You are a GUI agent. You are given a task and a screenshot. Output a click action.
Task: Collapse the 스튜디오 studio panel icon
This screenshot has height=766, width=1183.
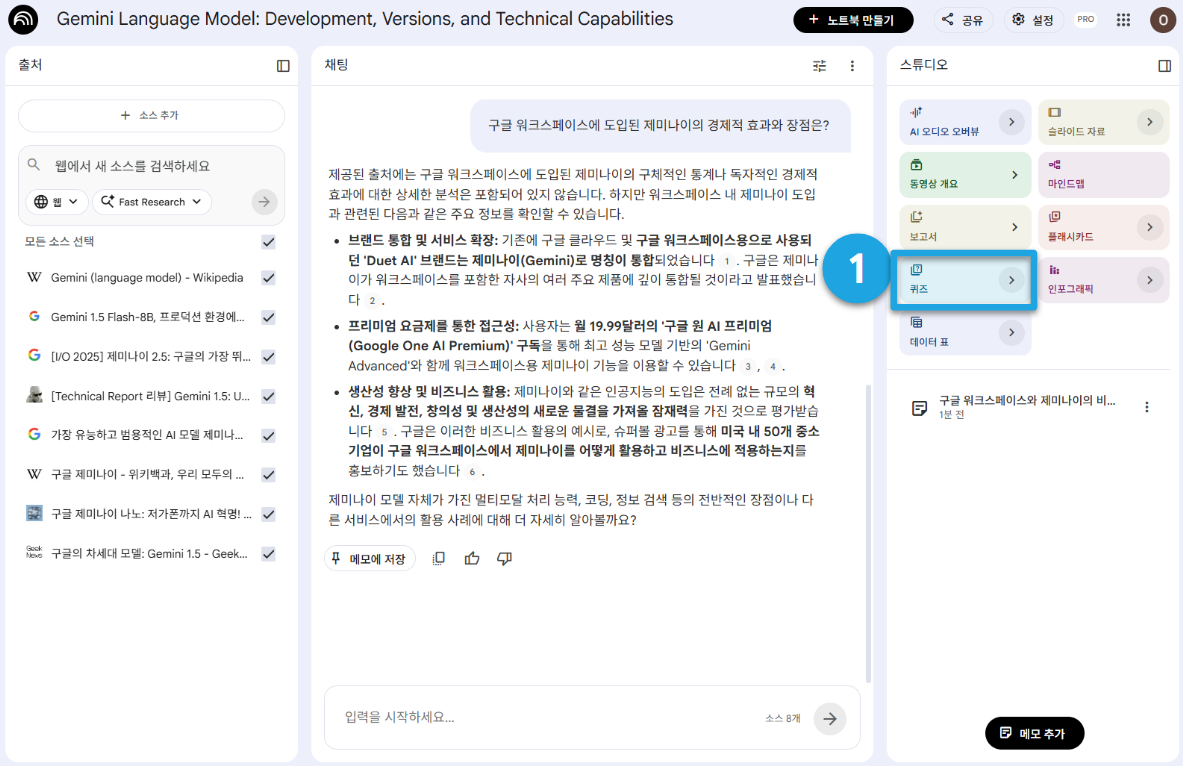pyautogui.click(x=1164, y=66)
